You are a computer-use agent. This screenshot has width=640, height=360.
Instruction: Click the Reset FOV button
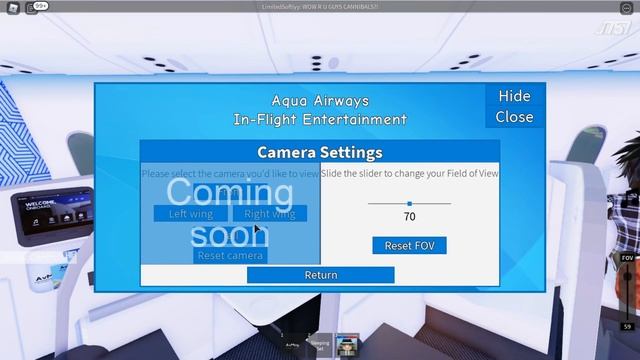point(409,245)
